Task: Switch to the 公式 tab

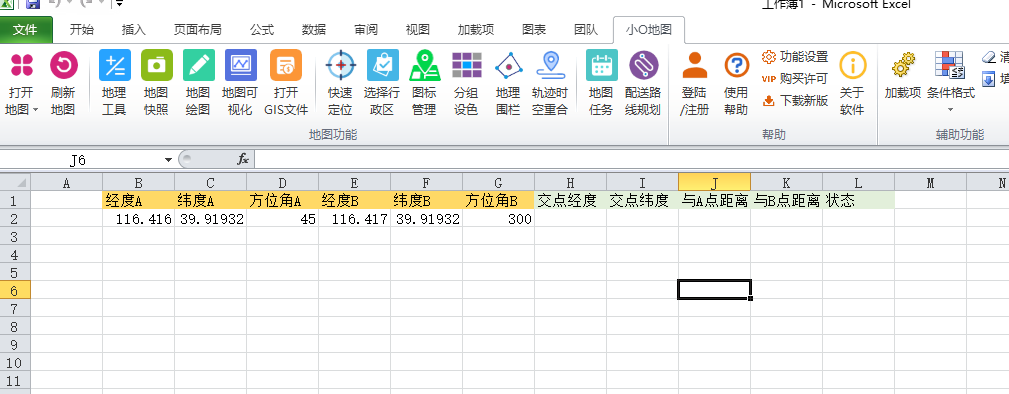Action: tap(262, 30)
